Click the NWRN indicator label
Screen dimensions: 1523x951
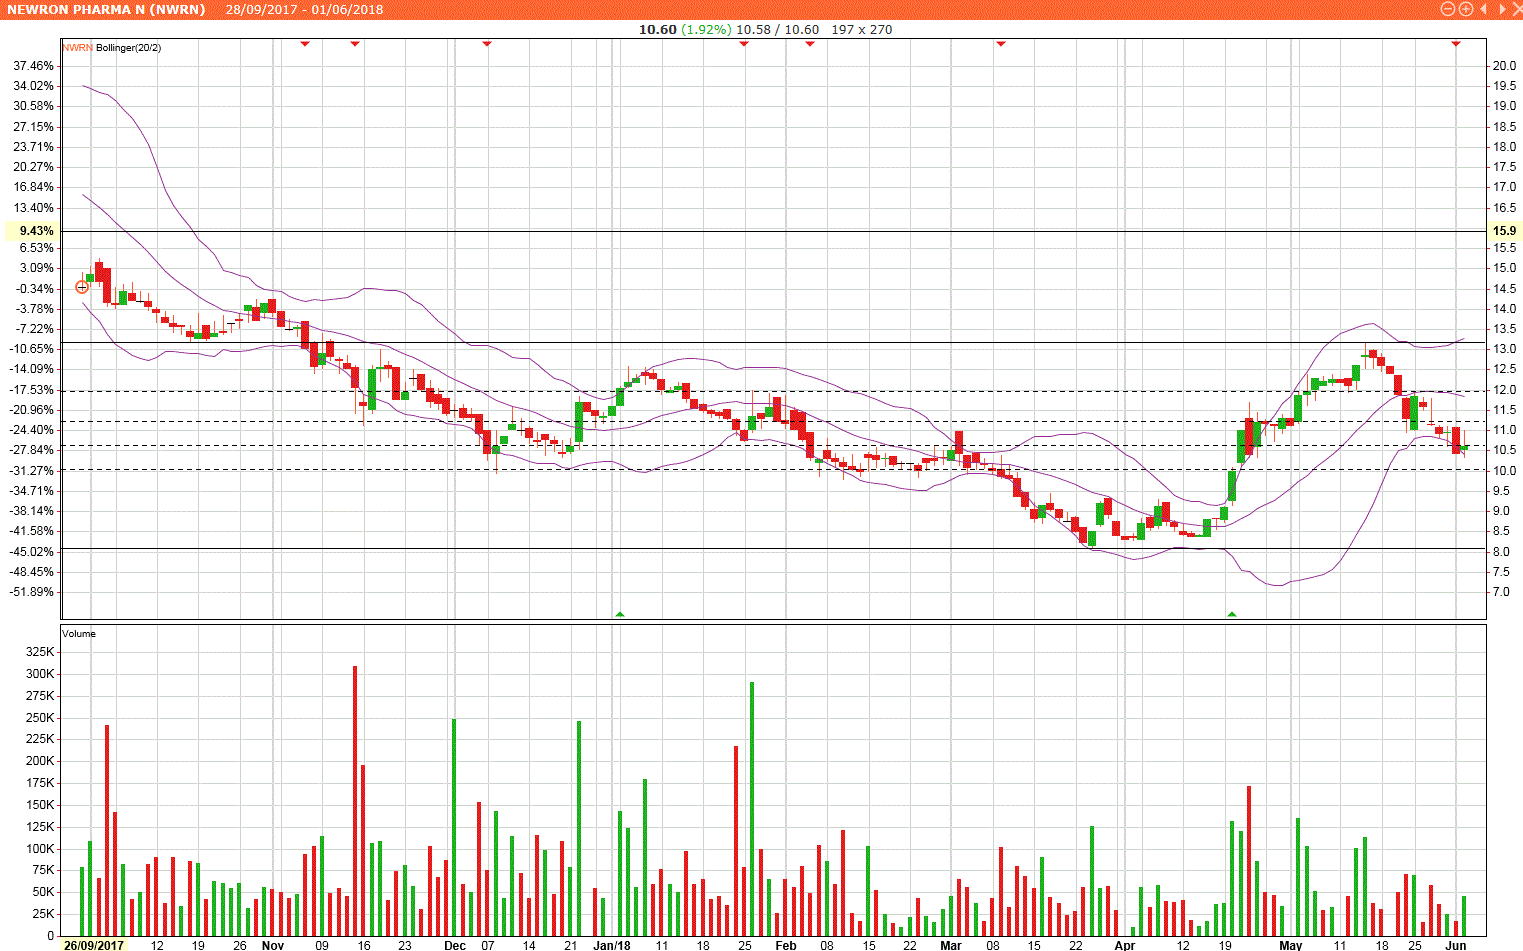tap(77, 47)
